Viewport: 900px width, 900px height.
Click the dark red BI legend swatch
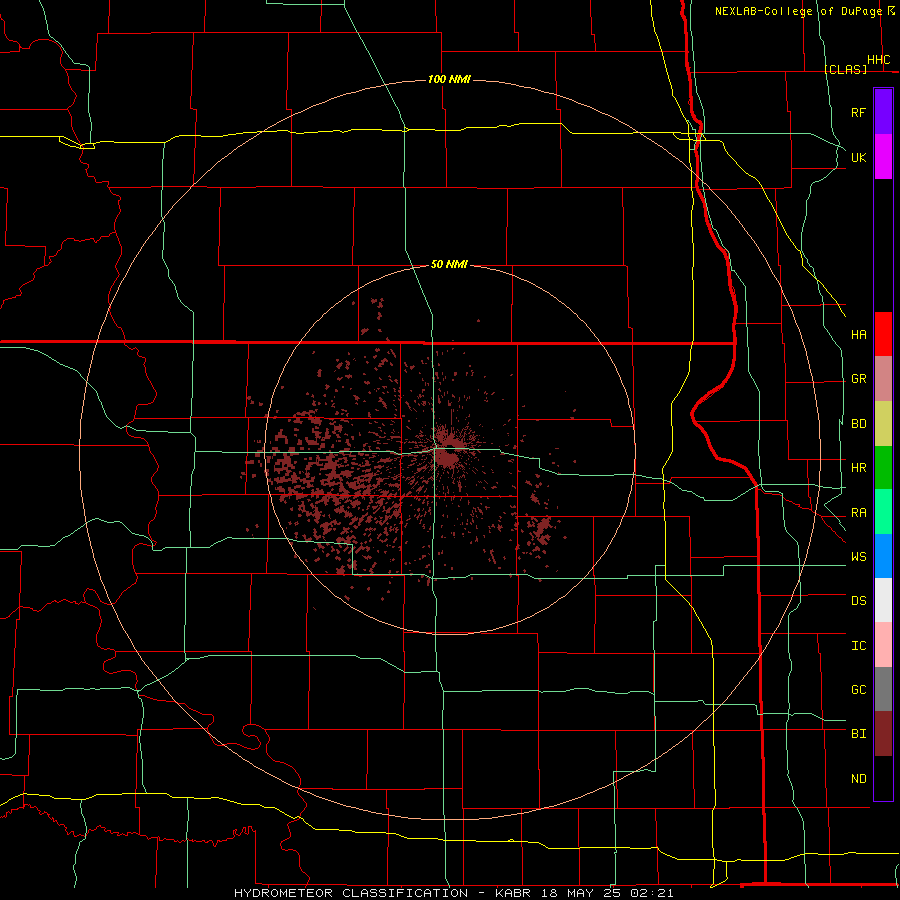click(x=883, y=734)
